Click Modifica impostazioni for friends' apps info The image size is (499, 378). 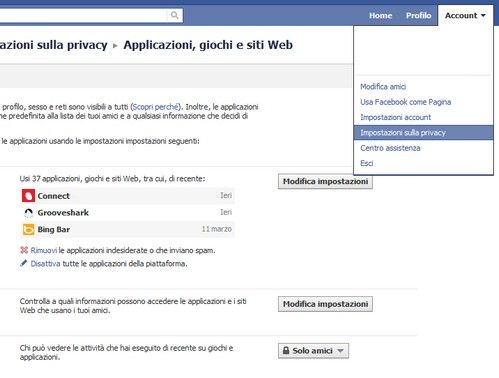[x=325, y=304]
